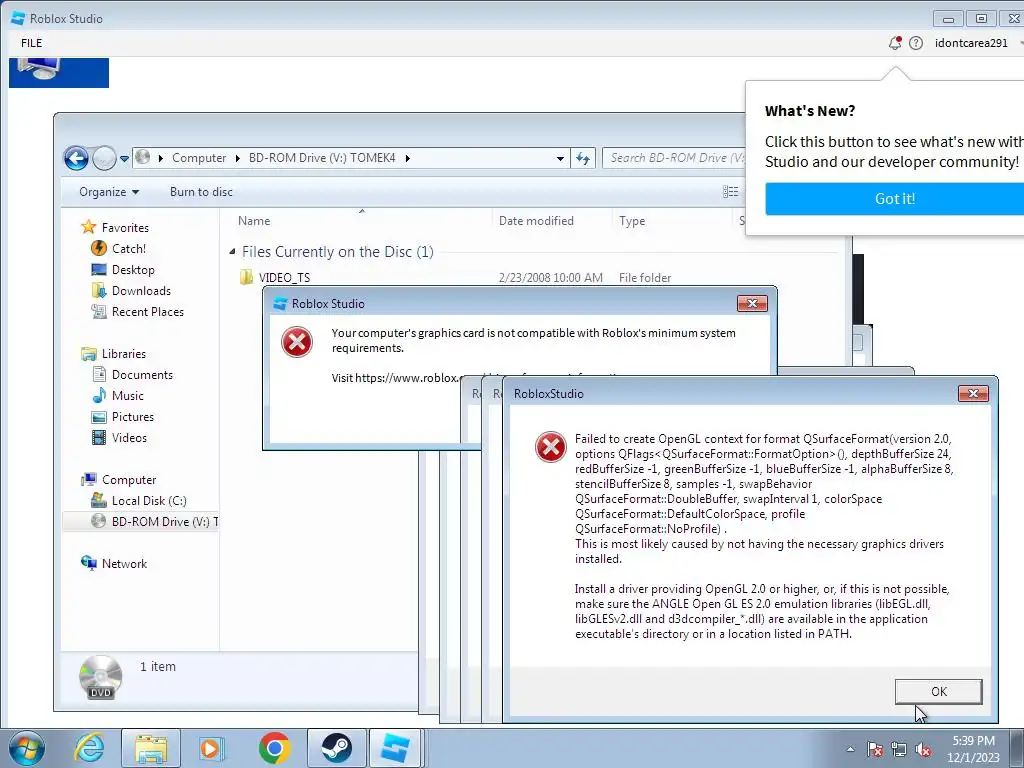The width and height of the screenshot is (1024, 768).
Task: Select the DVD disc icon in details pane
Action: (101, 677)
